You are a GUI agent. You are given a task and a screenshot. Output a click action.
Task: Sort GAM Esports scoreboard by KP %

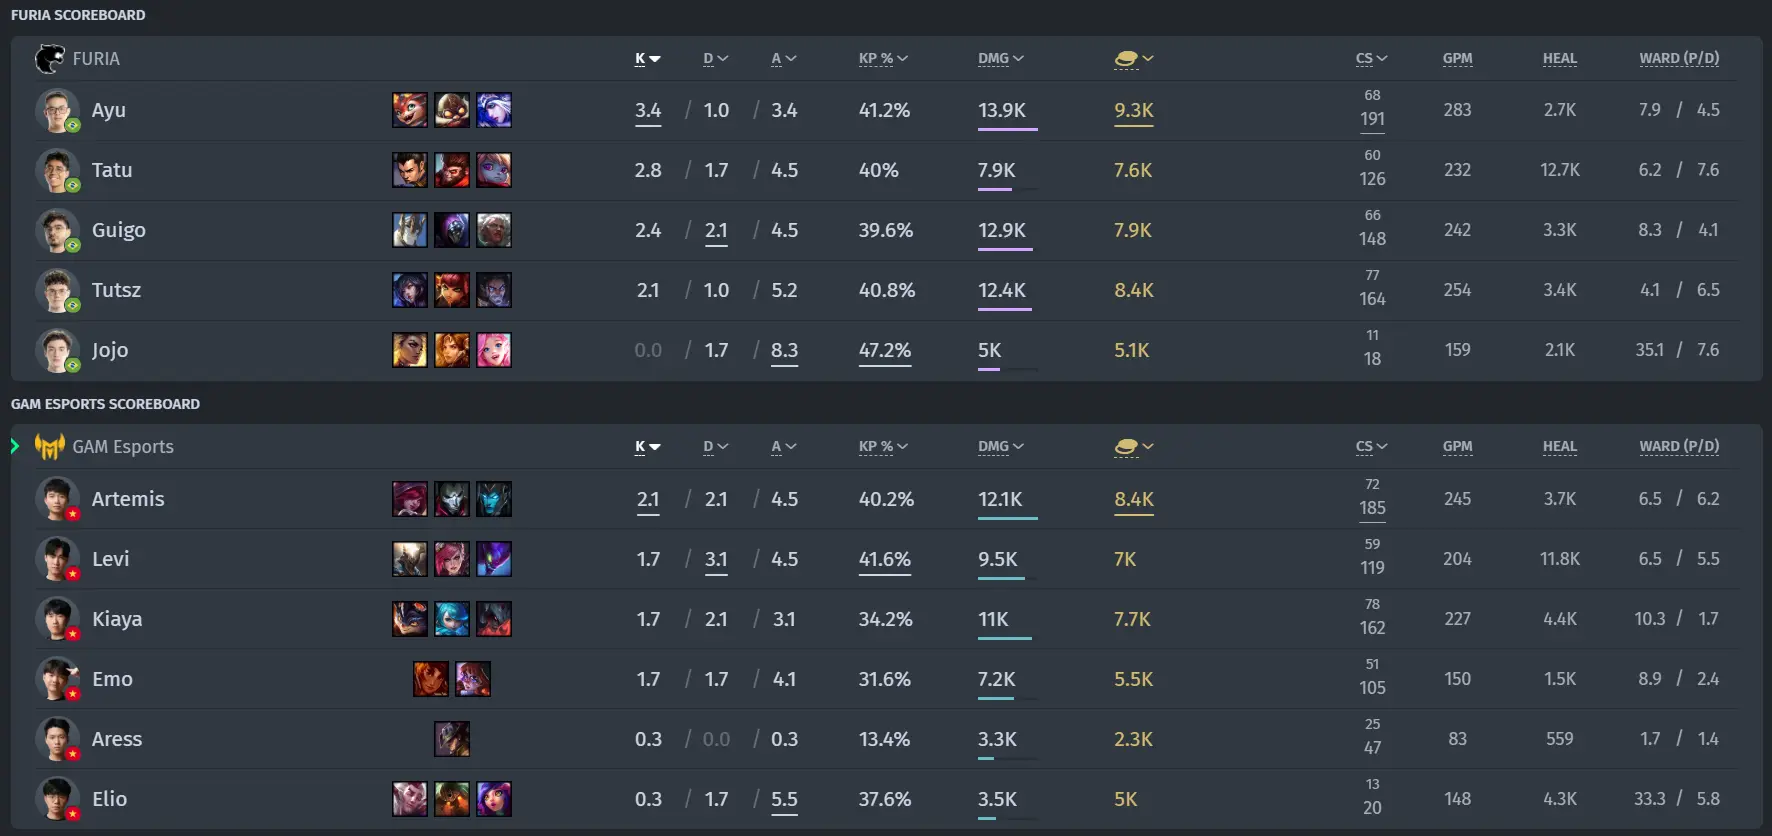tap(883, 447)
